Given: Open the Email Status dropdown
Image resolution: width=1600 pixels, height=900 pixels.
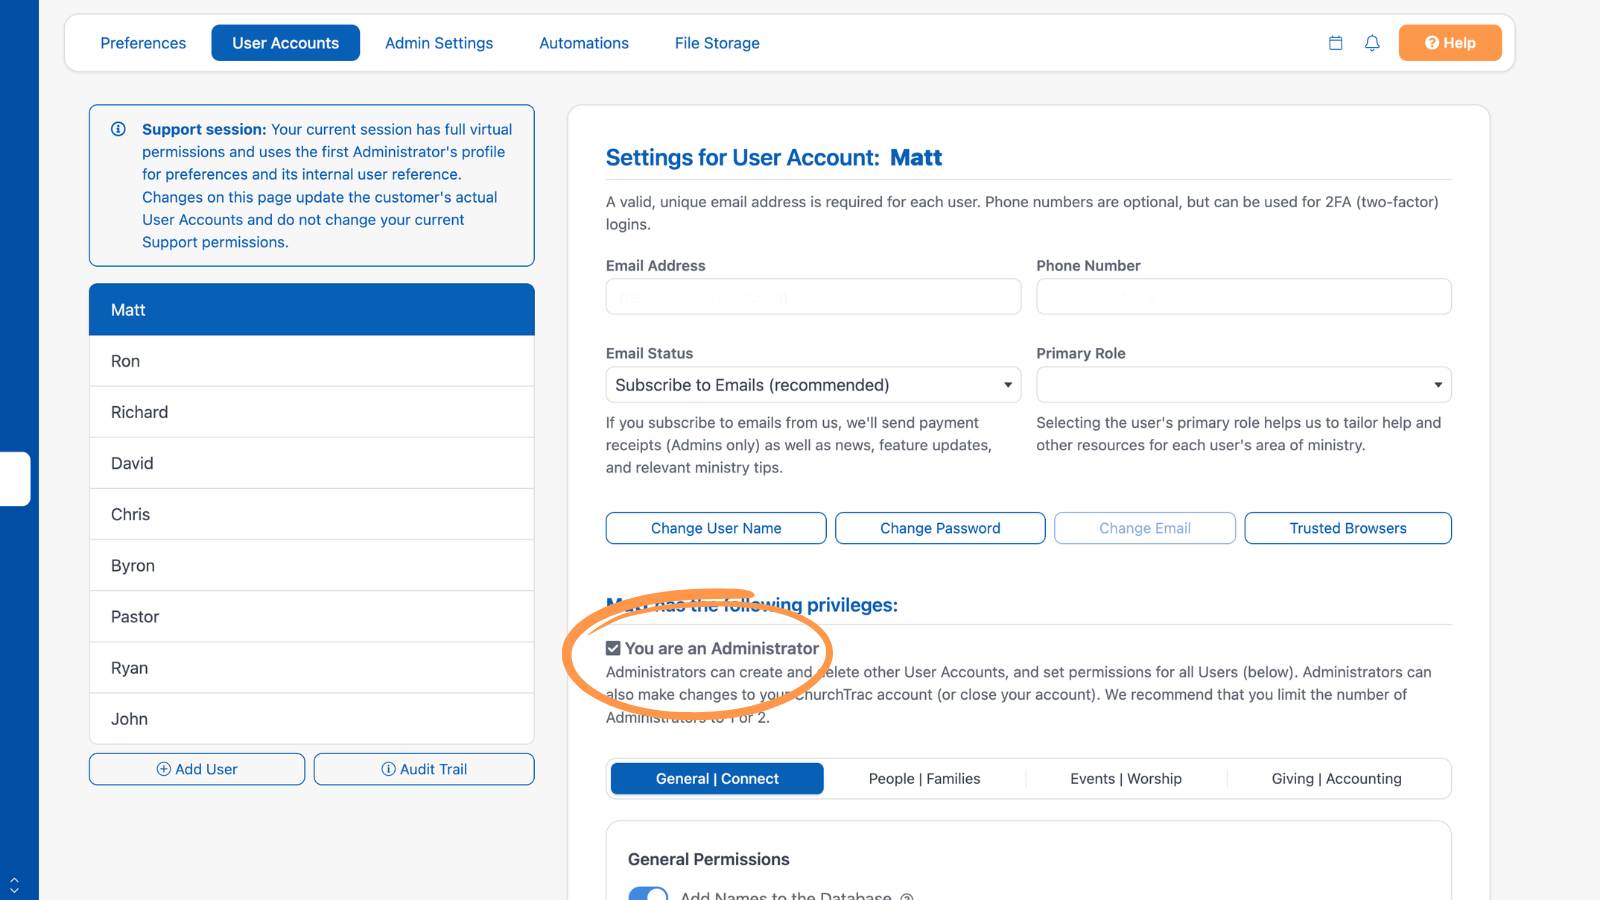Looking at the screenshot, I should coord(813,385).
